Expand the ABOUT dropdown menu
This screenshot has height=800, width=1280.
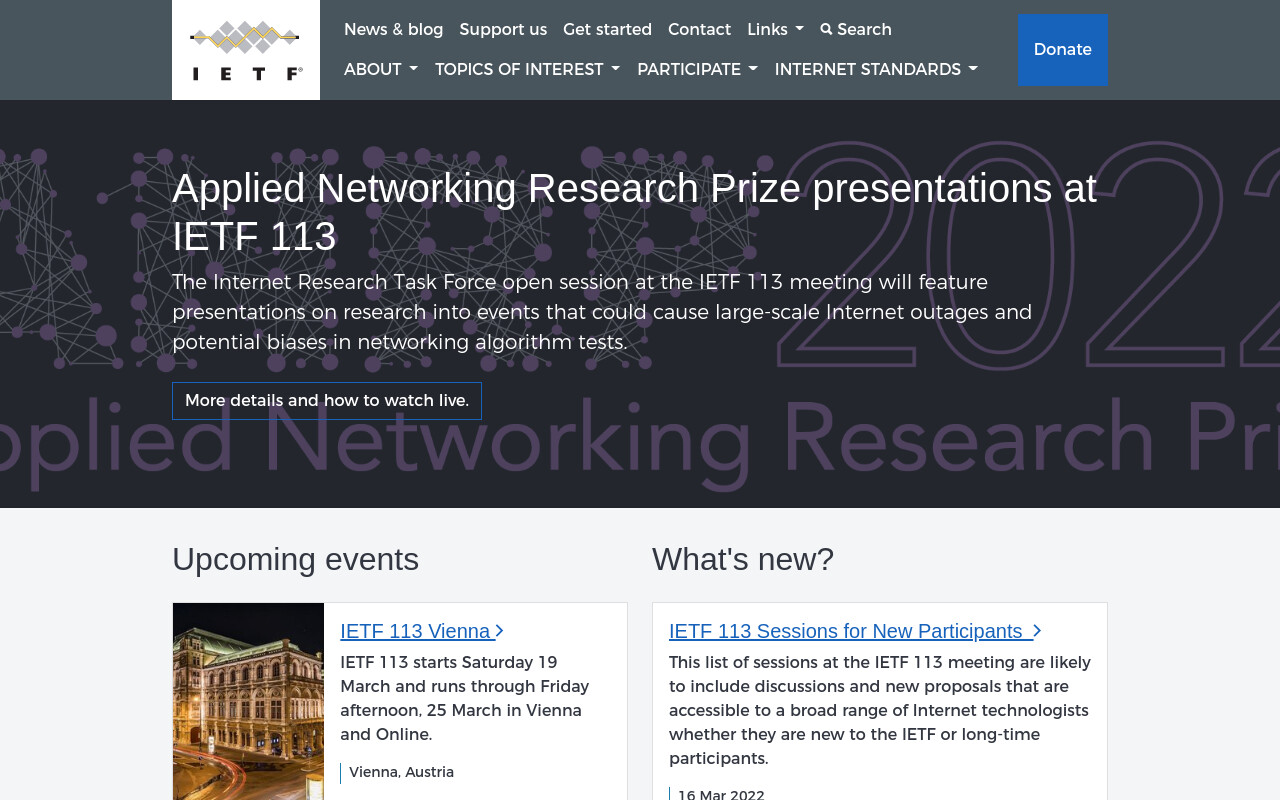pos(381,70)
